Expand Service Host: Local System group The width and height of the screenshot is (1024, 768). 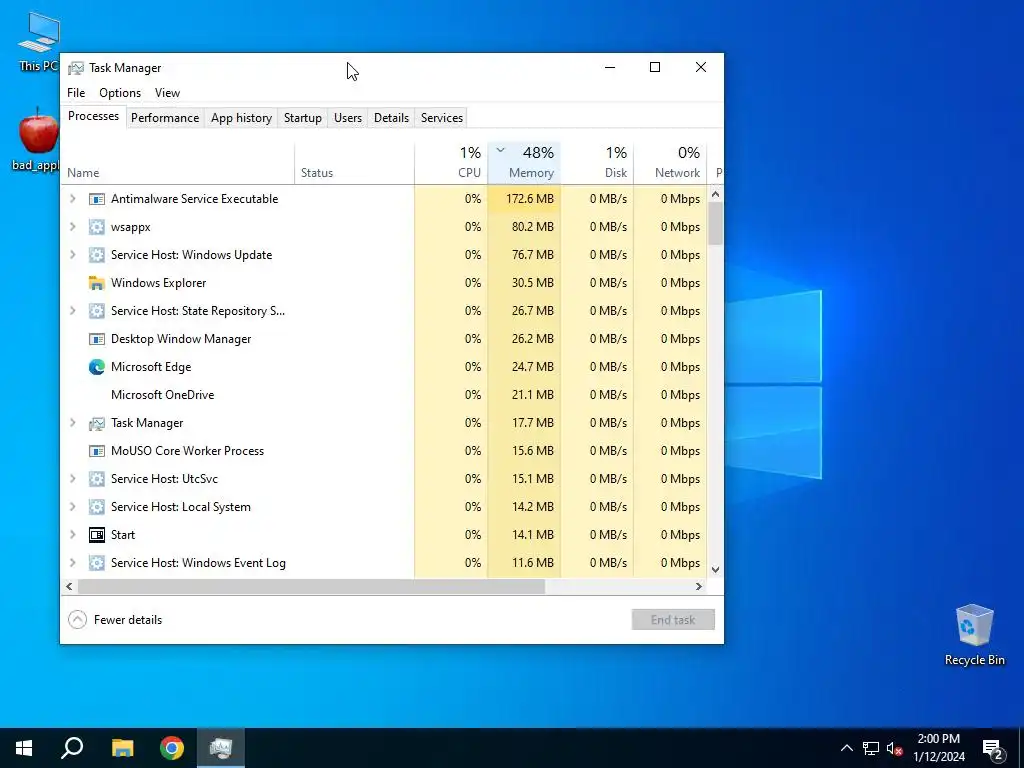[72, 507]
